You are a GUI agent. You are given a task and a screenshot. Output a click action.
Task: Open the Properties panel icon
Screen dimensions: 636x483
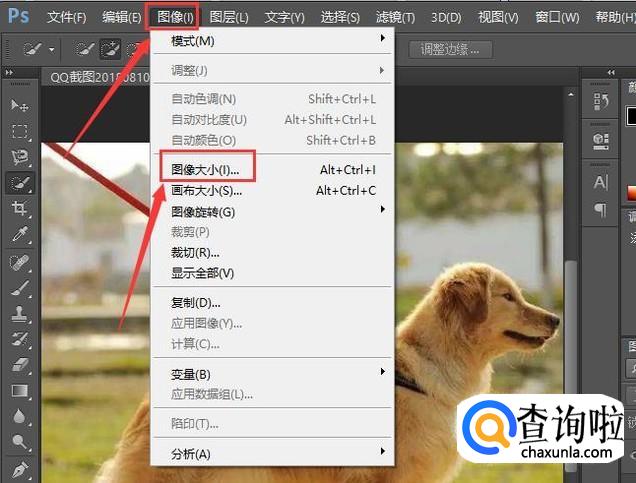(x=601, y=142)
